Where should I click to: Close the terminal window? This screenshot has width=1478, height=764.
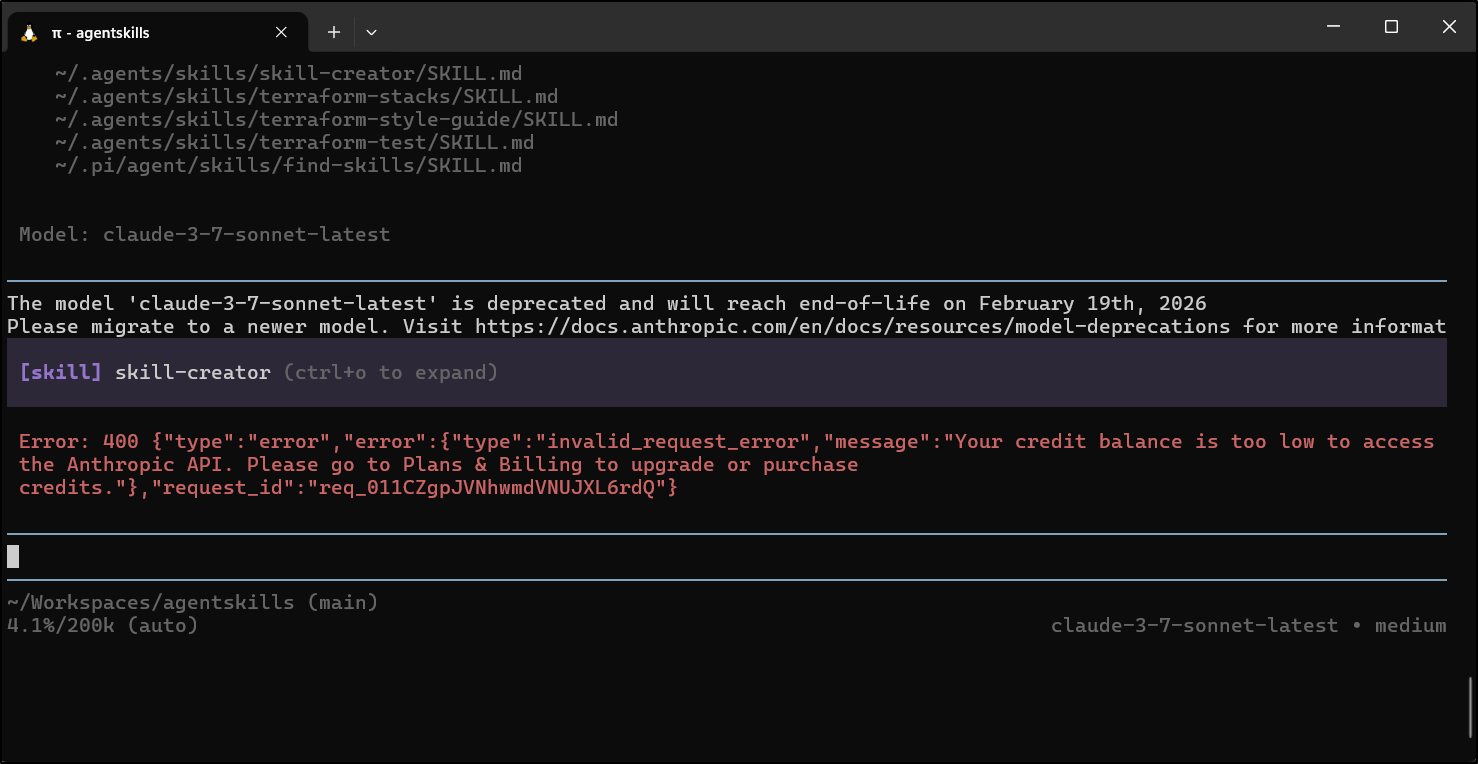pos(1449,27)
